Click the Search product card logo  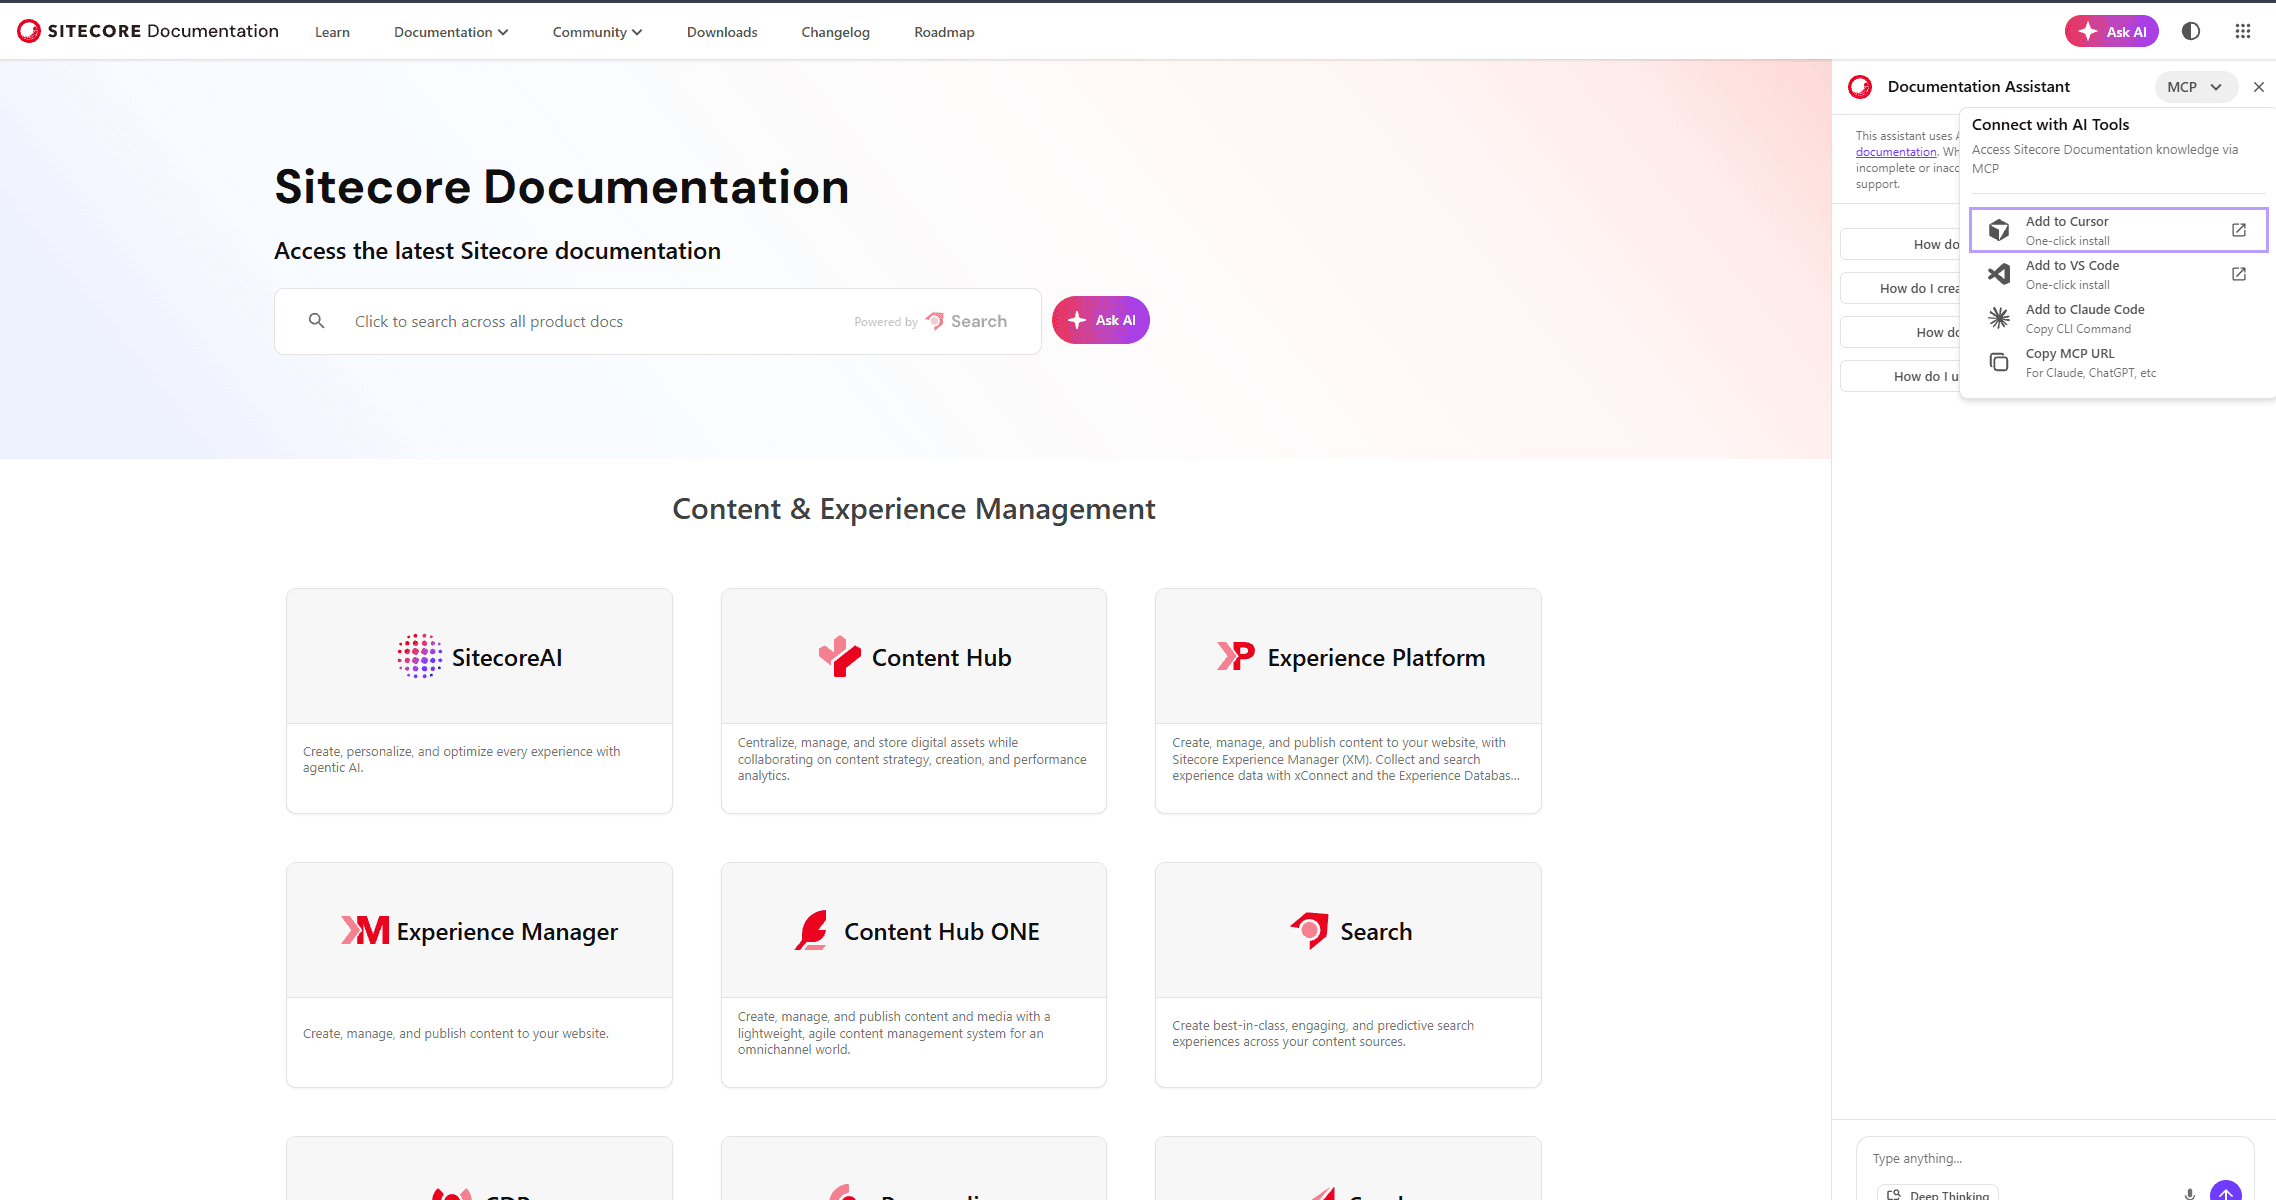point(1309,930)
